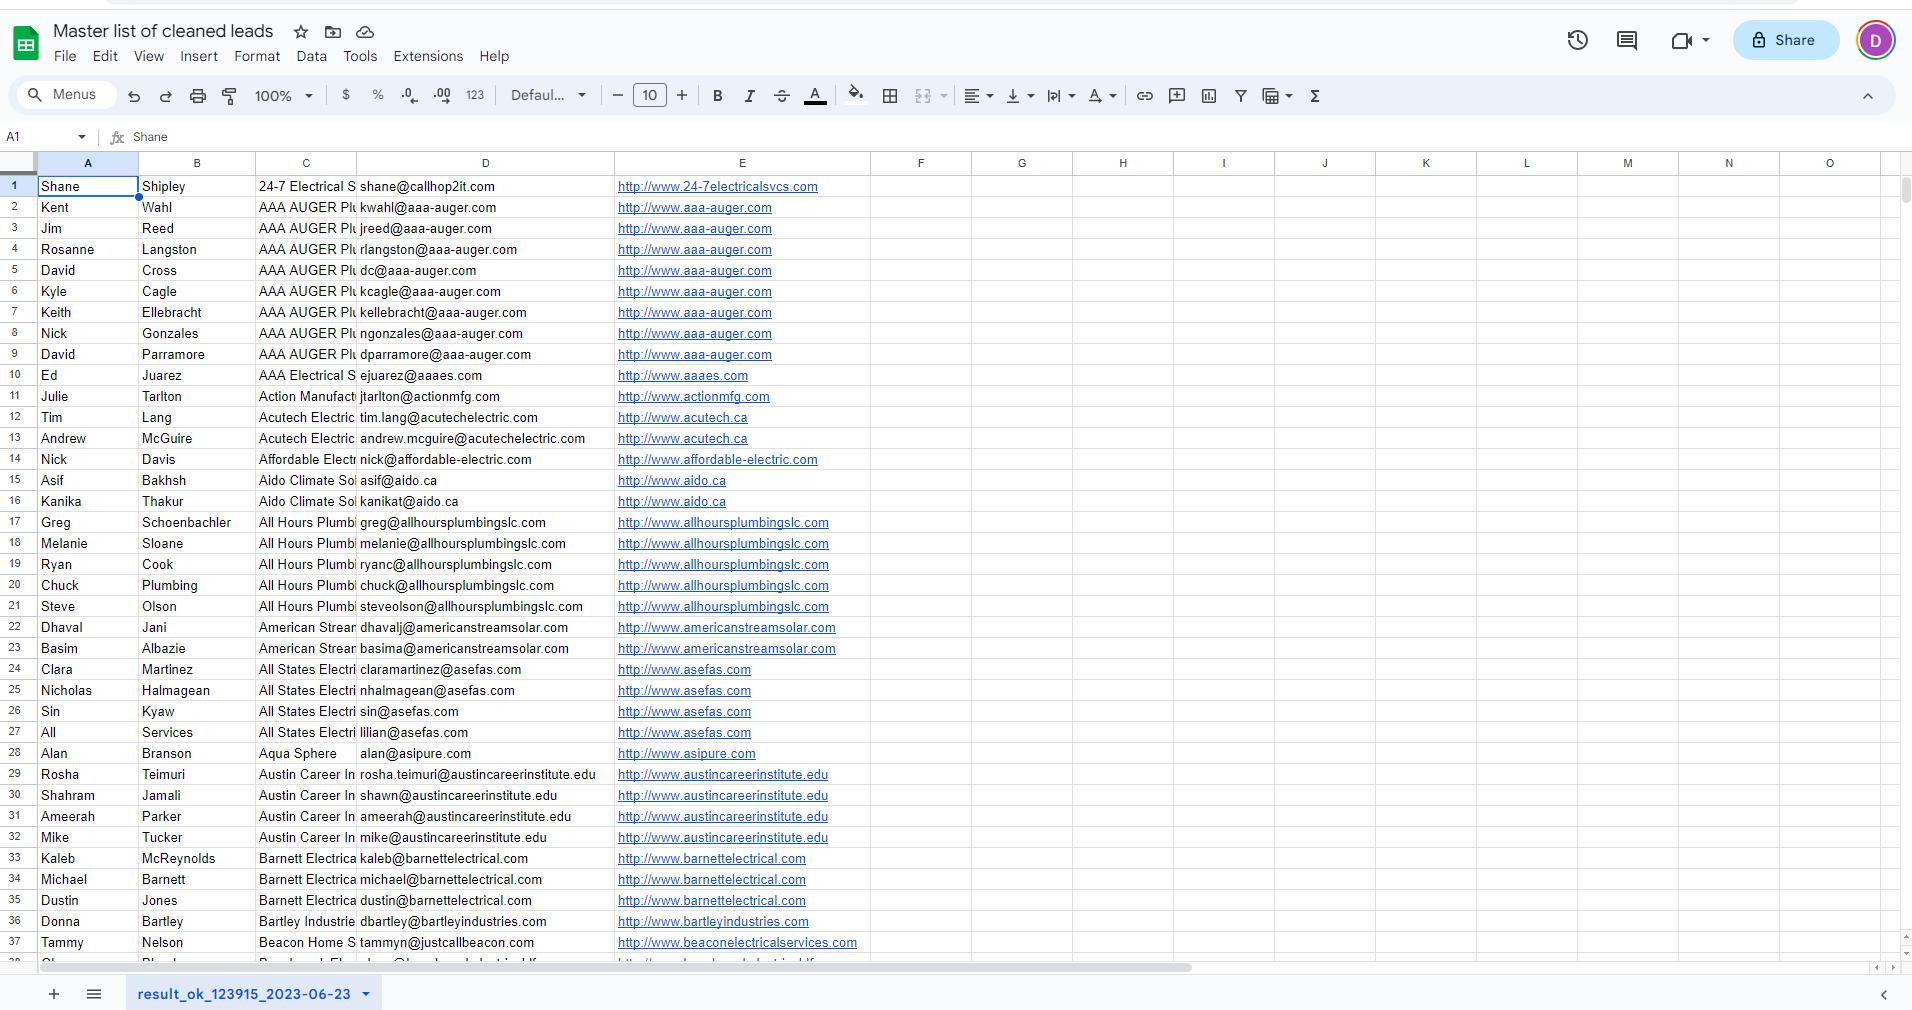The height and width of the screenshot is (1010, 1912).
Task: Click the Share button
Action: pos(1785,40)
